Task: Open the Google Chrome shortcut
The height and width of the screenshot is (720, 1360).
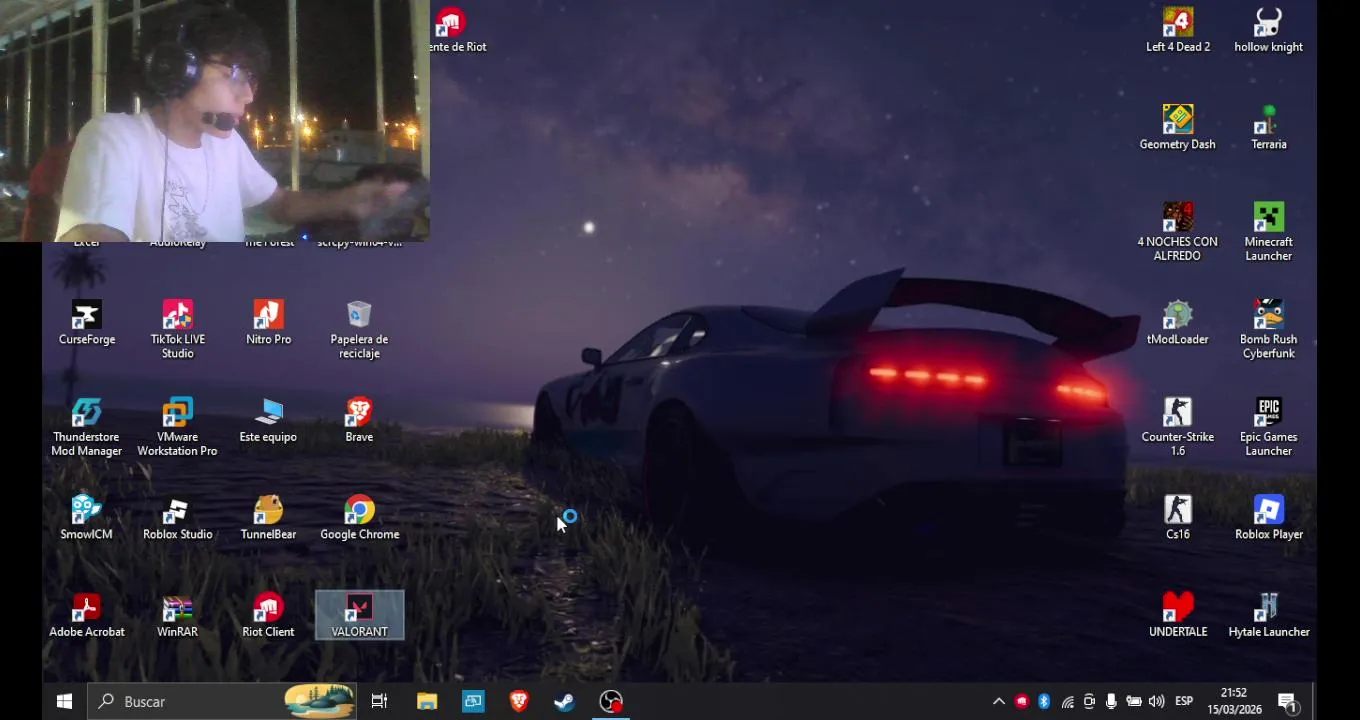Action: [x=359, y=518]
